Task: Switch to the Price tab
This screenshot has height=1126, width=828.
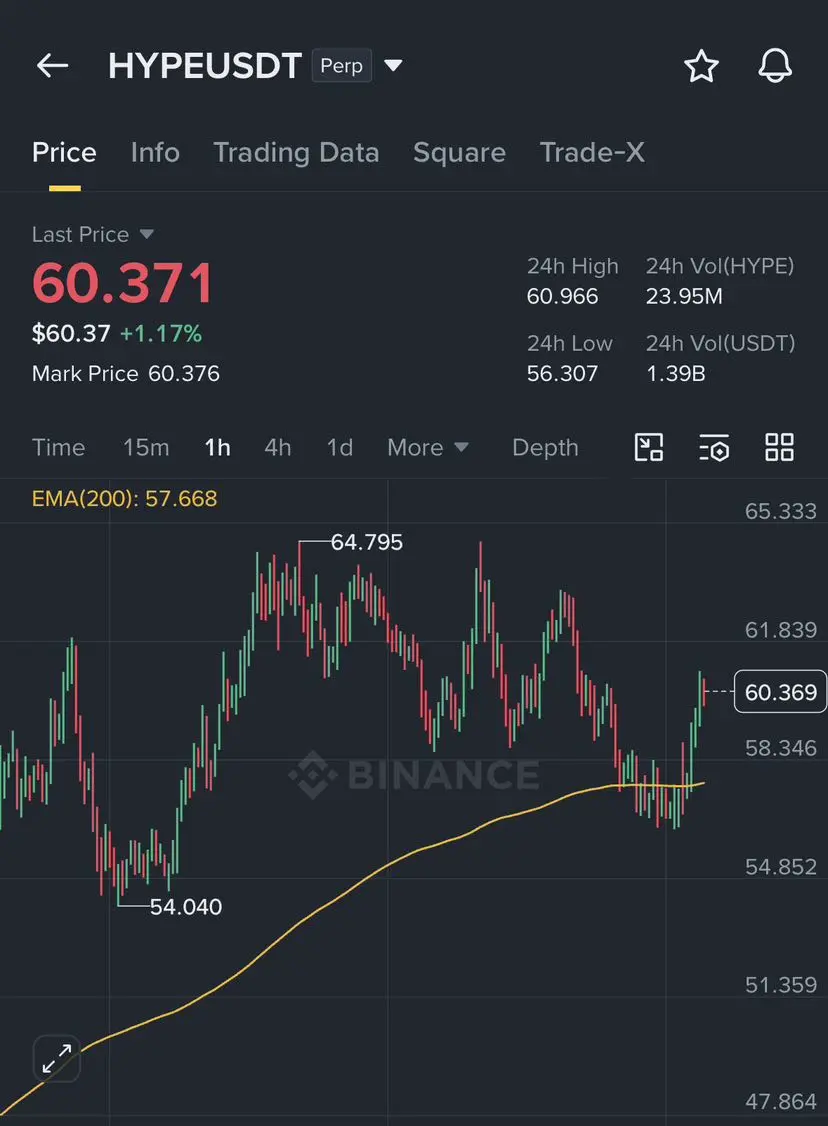Action: [x=64, y=152]
